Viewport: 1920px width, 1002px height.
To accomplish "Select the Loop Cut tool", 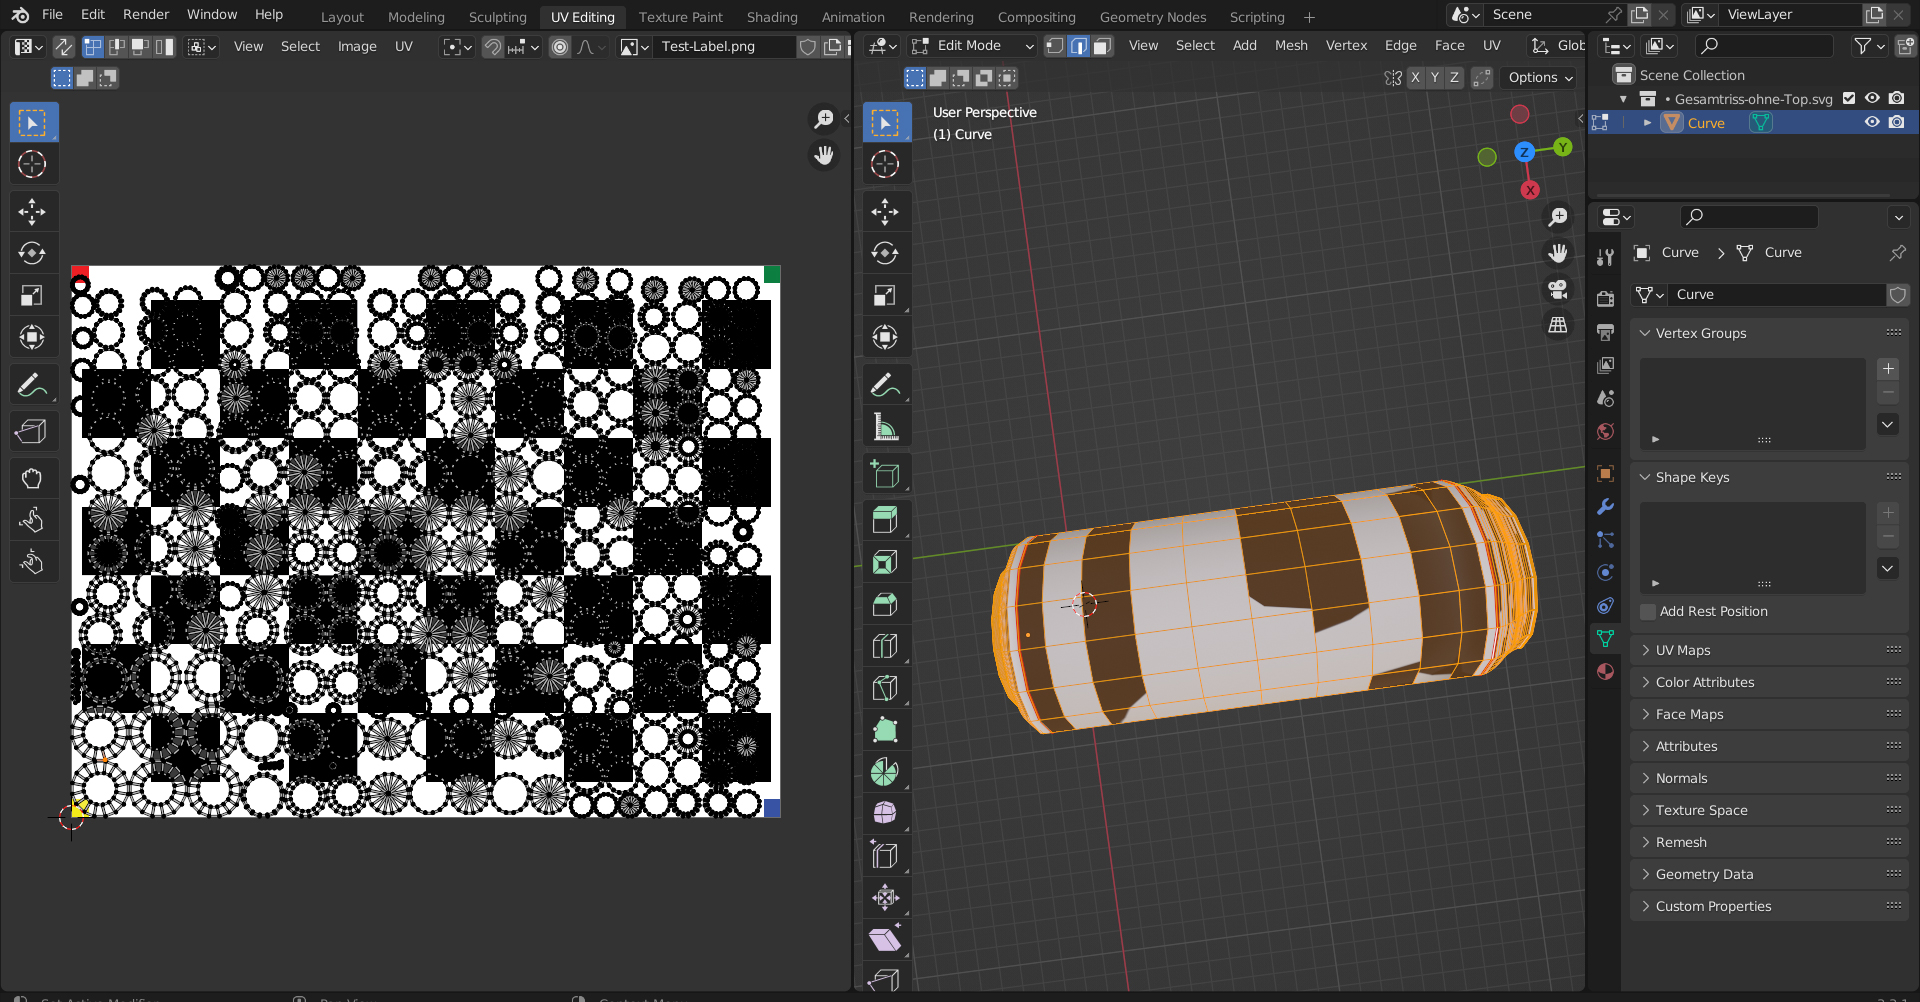I will tap(885, 646).
